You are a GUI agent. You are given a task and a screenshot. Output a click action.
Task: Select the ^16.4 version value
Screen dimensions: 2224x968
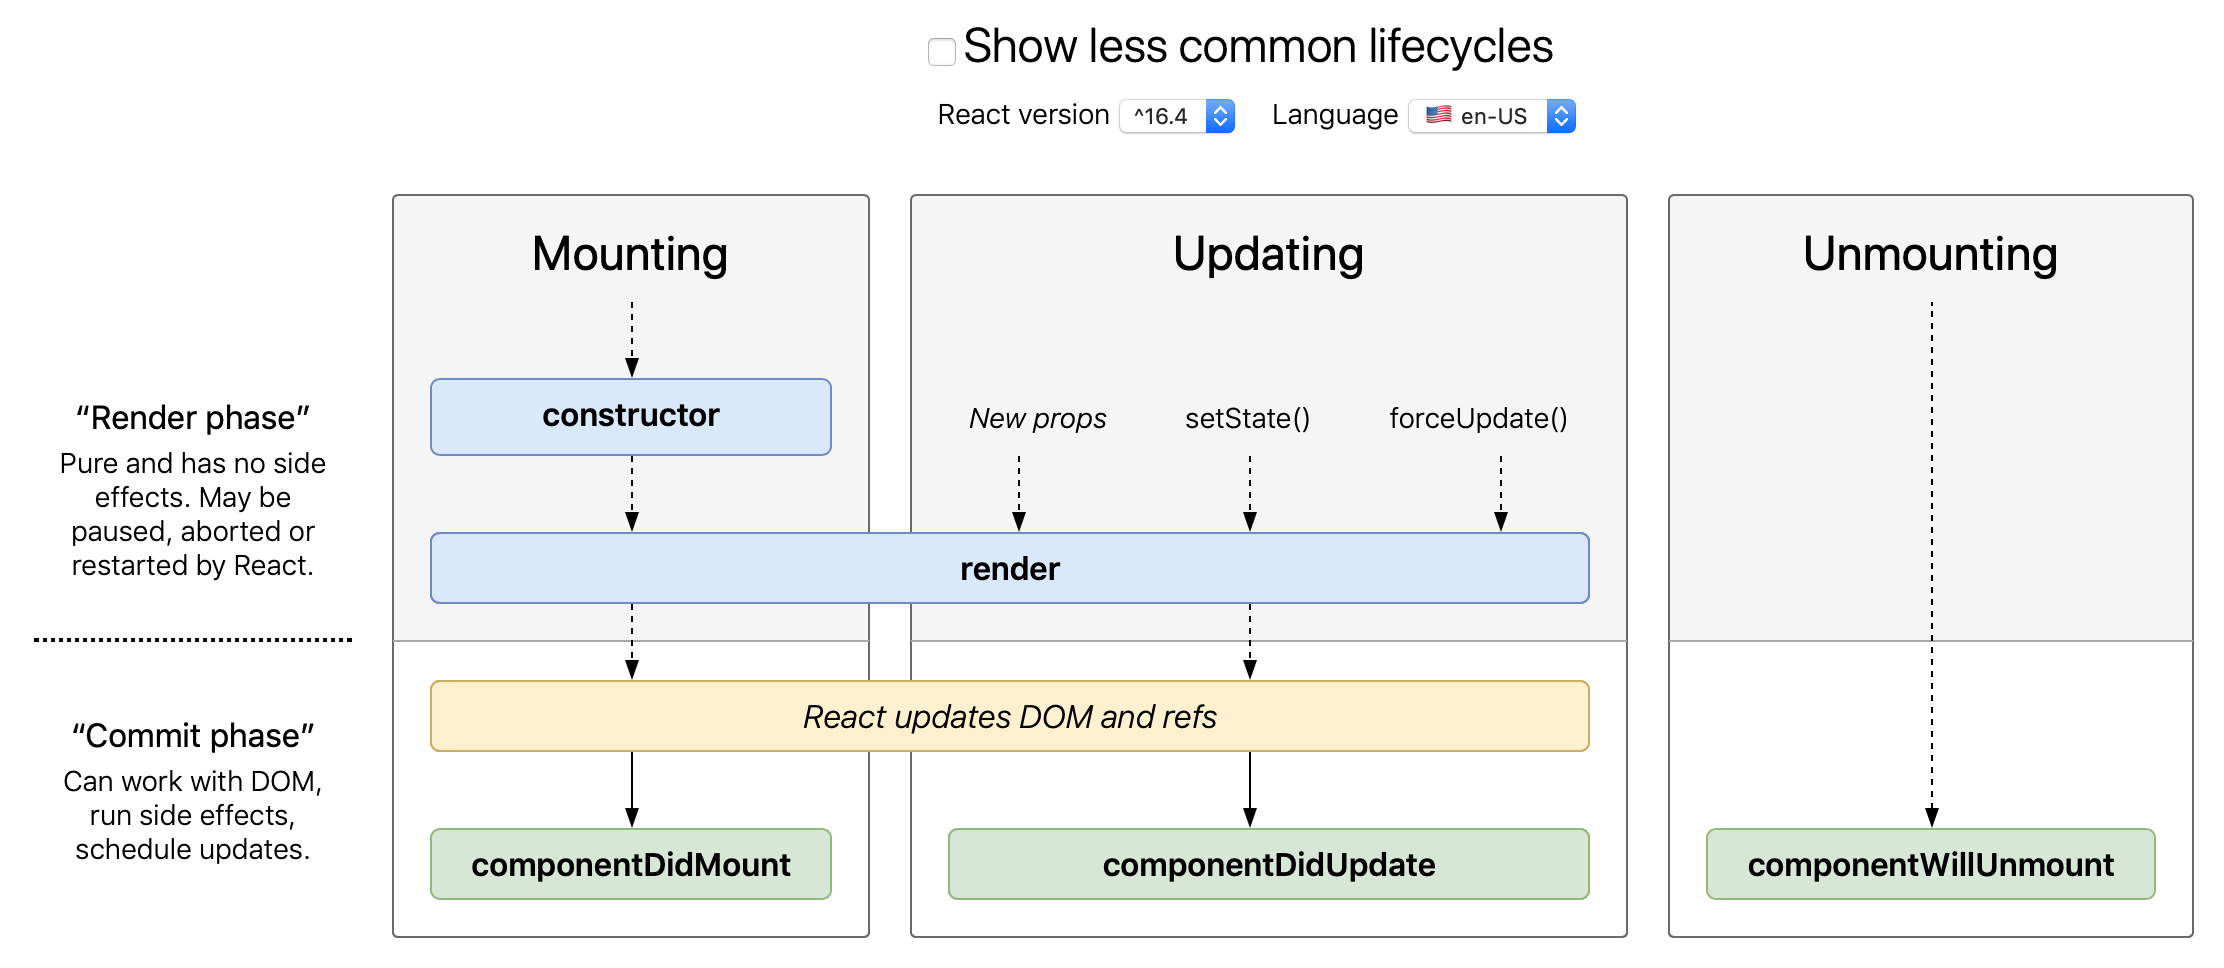click(1160, 115)
